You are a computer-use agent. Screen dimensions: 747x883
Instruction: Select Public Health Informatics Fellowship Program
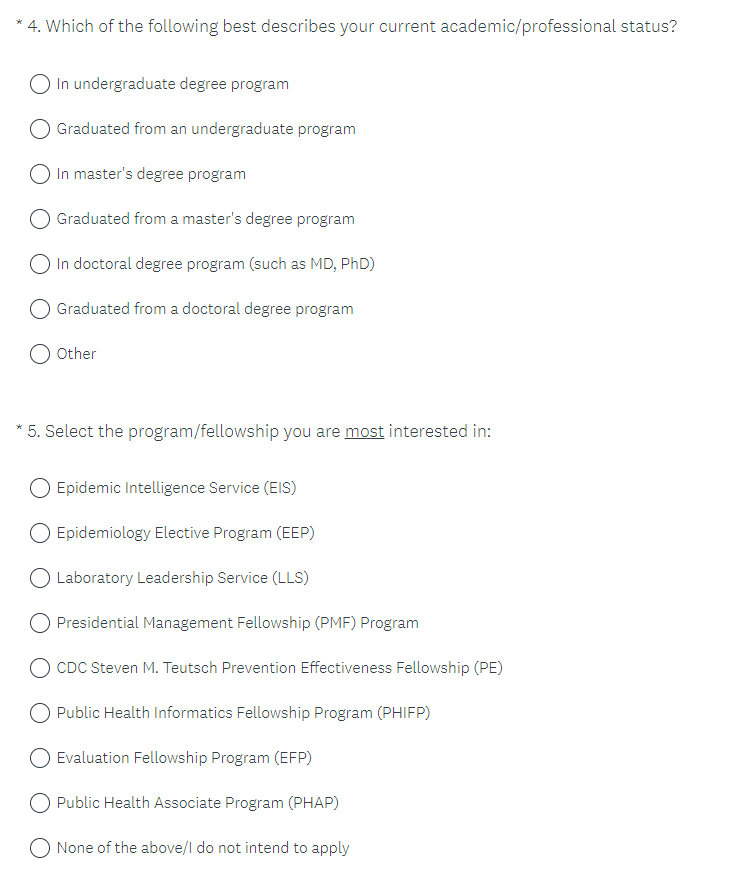pos(41,713)
